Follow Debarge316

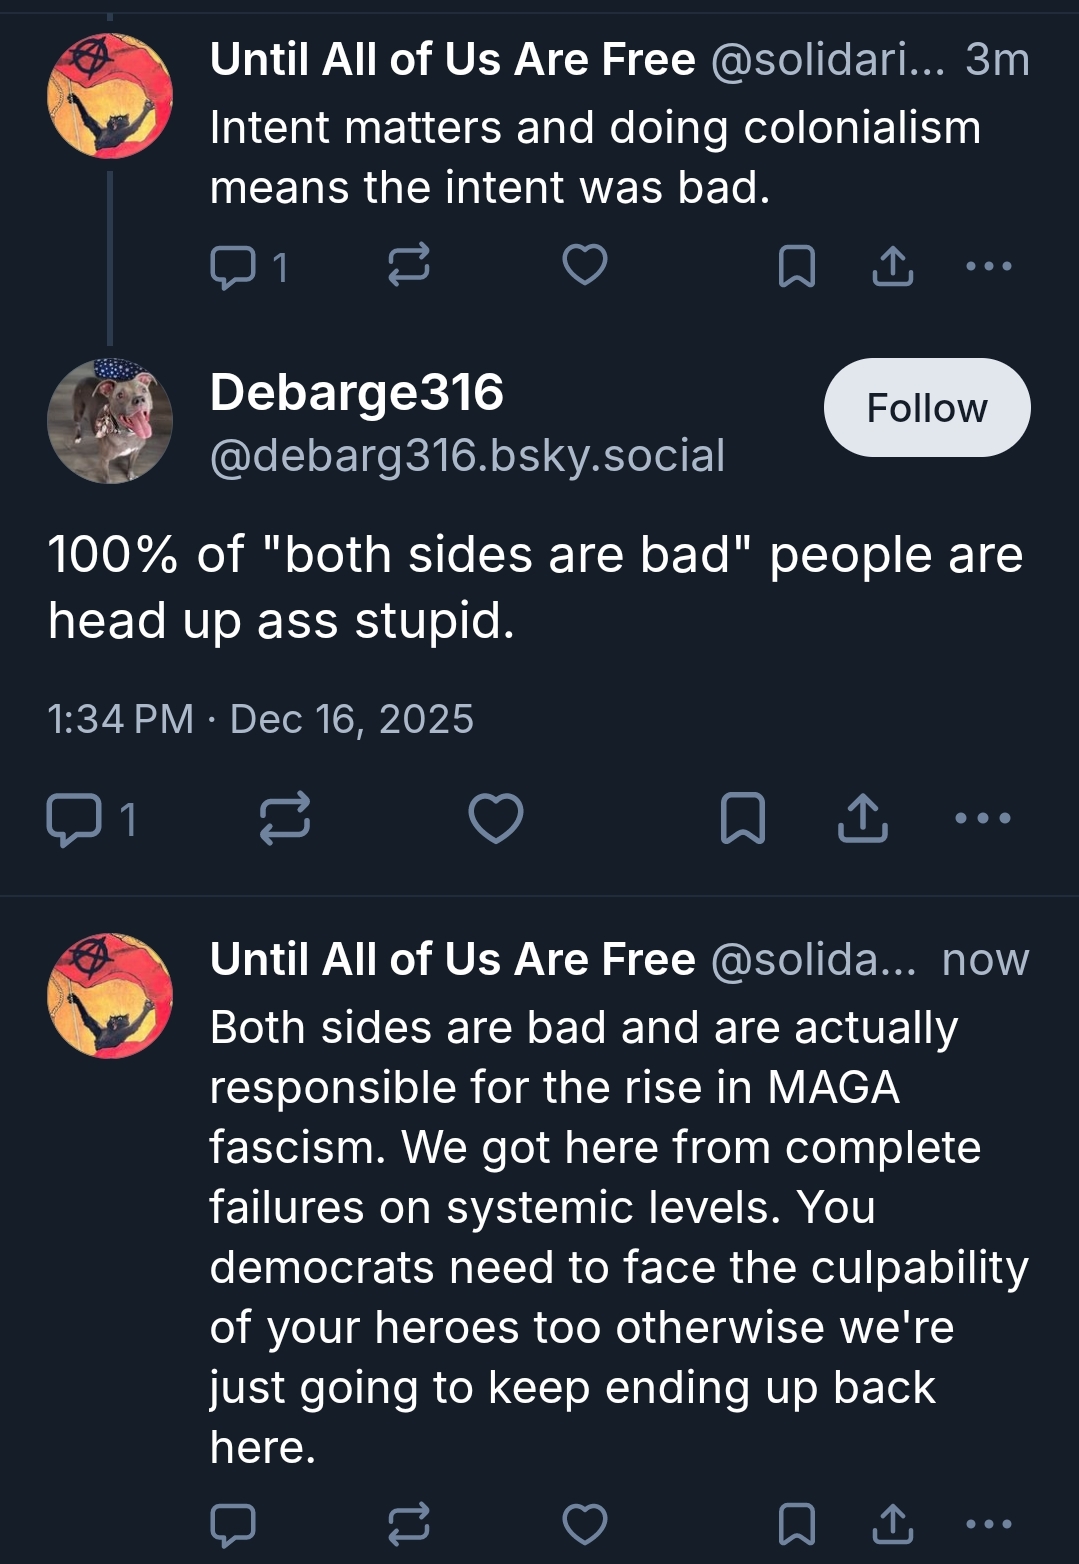click(x=926, y=408)
